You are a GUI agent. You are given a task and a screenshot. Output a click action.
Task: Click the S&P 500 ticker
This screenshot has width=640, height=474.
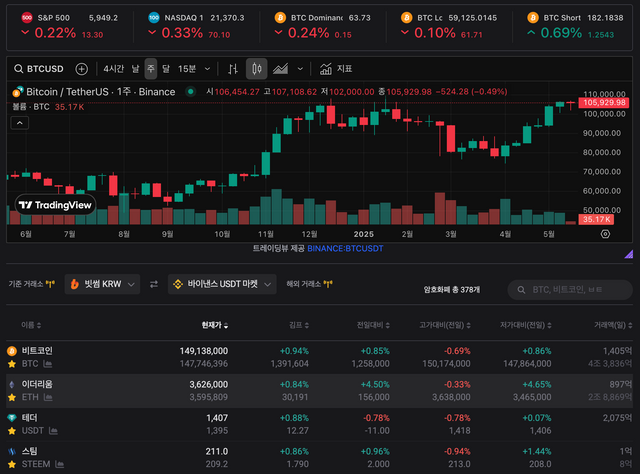(69, 27)
